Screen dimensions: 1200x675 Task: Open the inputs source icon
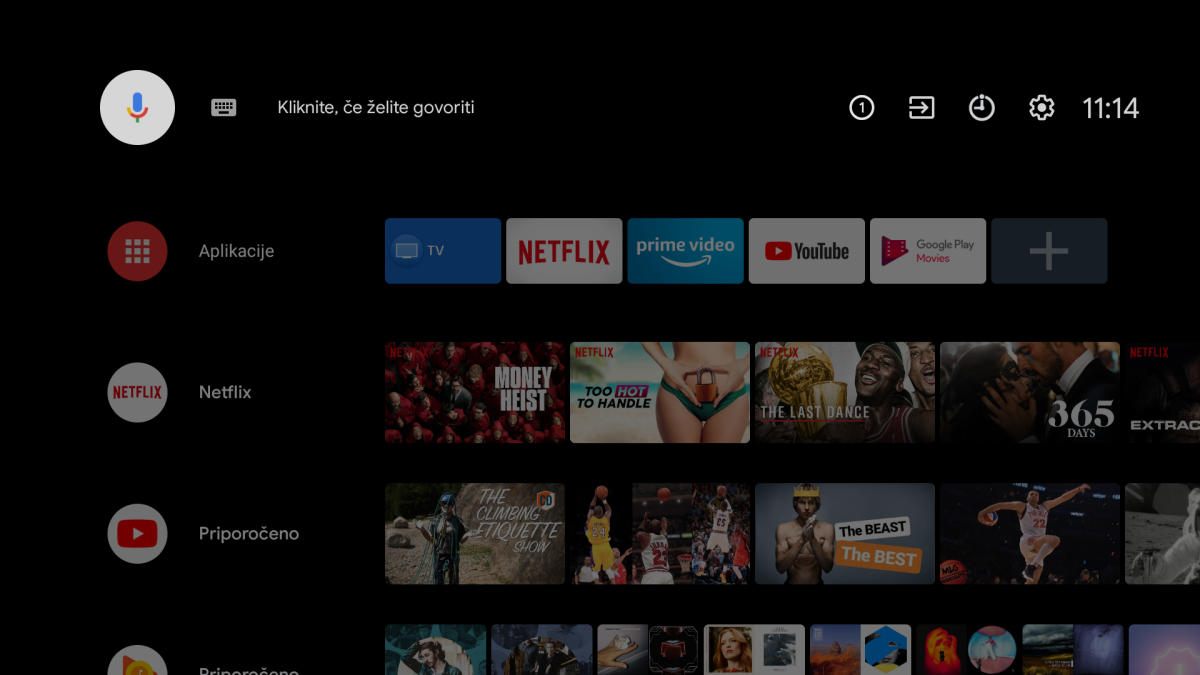coord(922,108)
